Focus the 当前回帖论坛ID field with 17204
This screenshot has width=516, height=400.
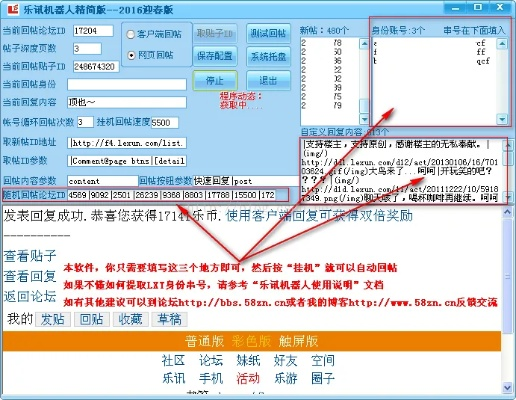[x=93, y=31]
